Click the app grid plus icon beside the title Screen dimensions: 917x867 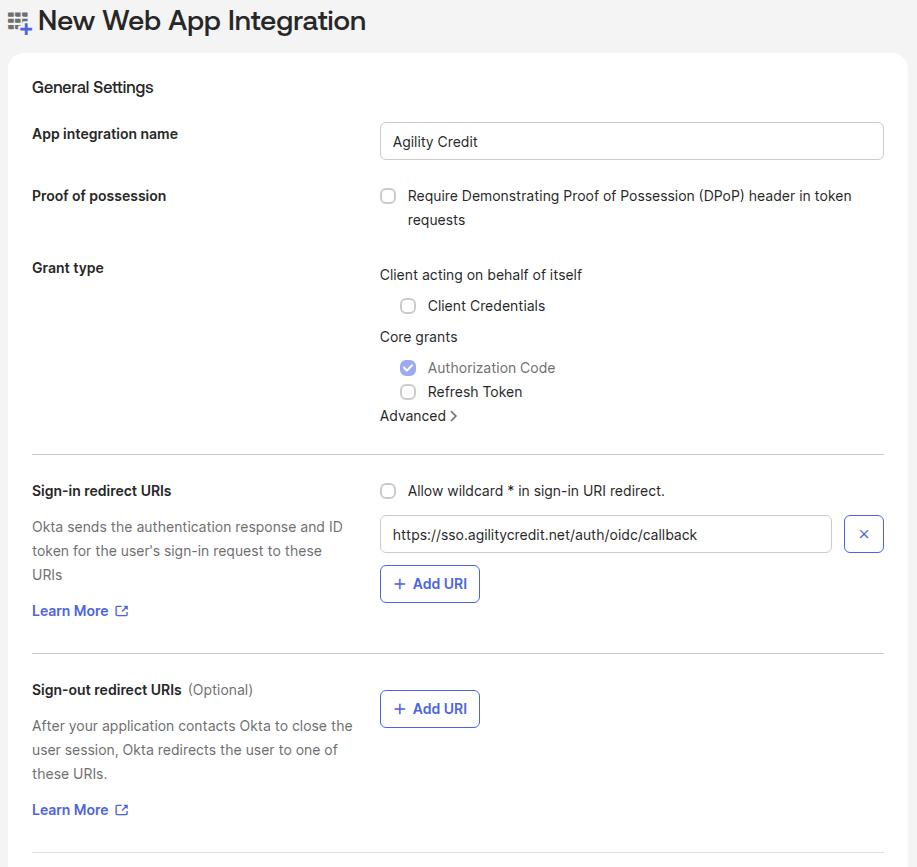click(19, 23)
